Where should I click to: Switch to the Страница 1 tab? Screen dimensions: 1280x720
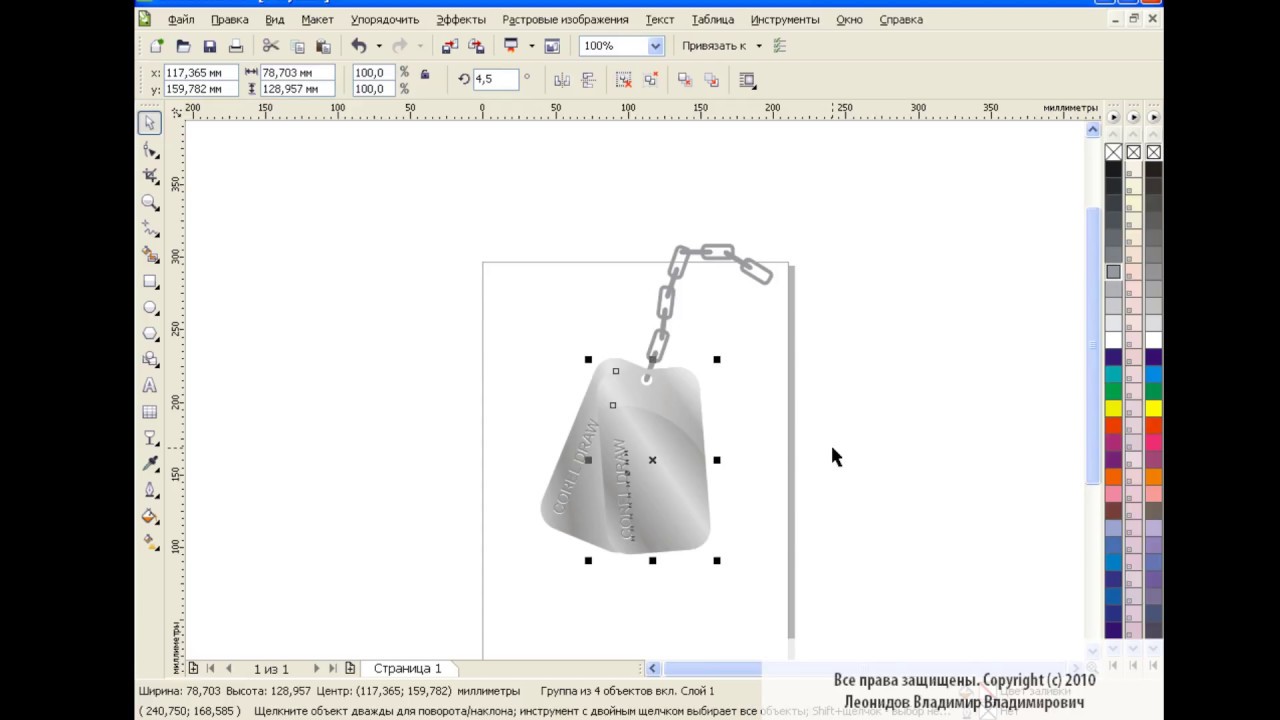click(407, 668)
